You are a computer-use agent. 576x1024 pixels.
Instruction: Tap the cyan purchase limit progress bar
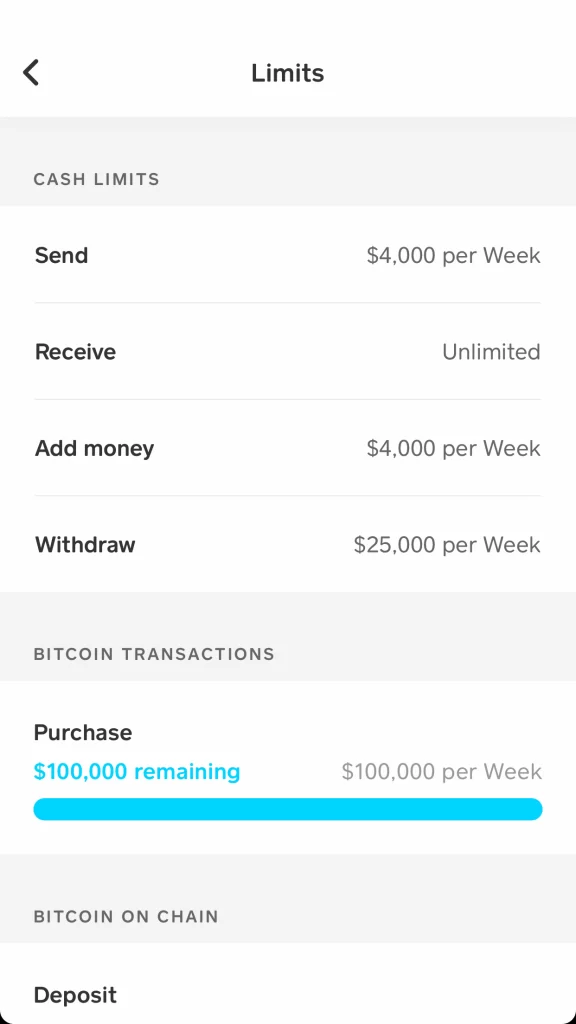pyautogui.click(x=288, y=808)
